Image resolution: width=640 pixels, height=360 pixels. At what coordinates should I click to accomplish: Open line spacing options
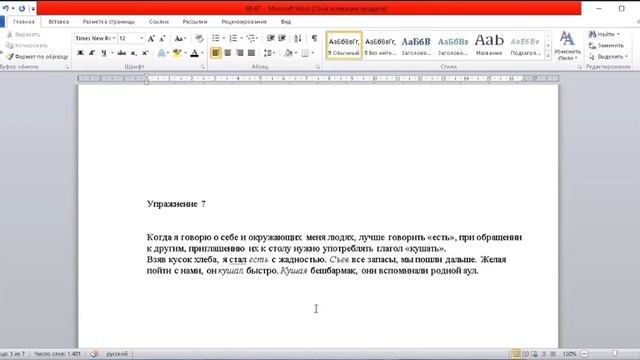(x=268, y=53)
